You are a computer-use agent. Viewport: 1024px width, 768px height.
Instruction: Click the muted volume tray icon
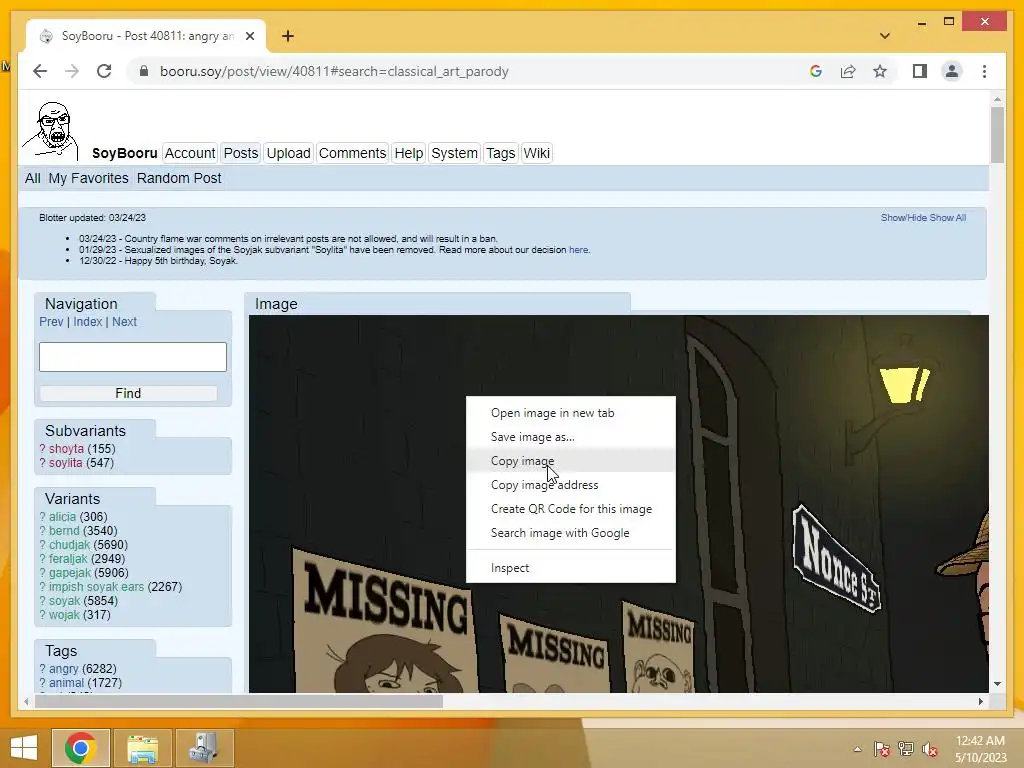[x=930, y=749]
